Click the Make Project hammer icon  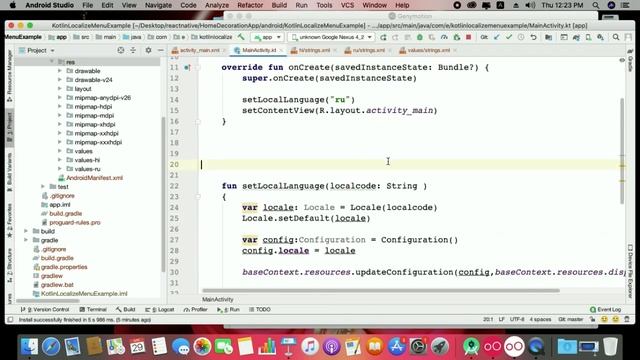point(241,37)
